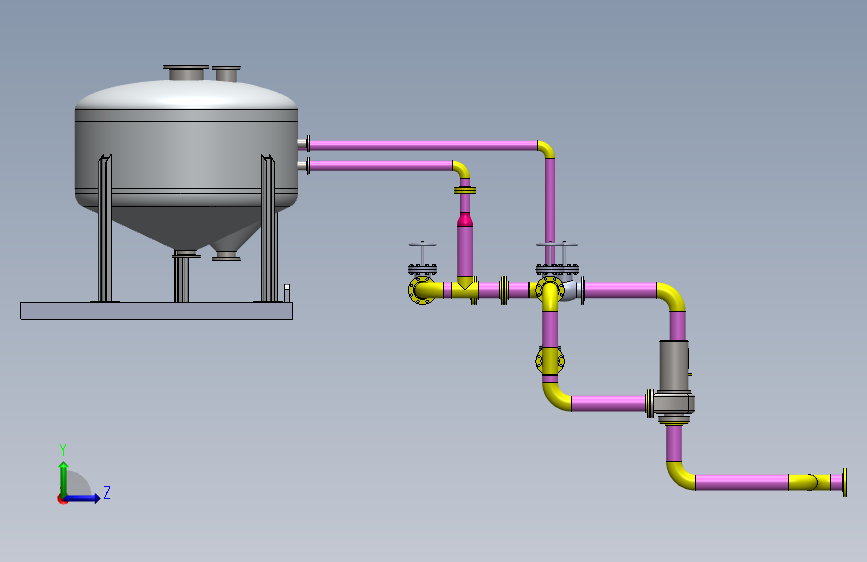Image resolution: width=867 pixels, height=562 pixels.
Task: Select the yellow tee near the outlet end
Action: 809,482
